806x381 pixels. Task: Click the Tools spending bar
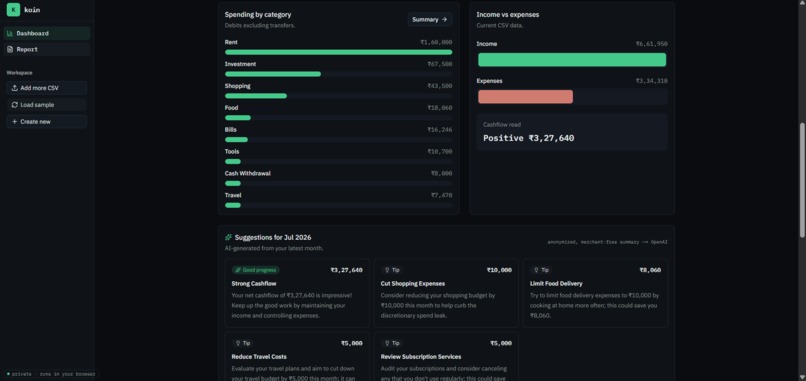233,161
